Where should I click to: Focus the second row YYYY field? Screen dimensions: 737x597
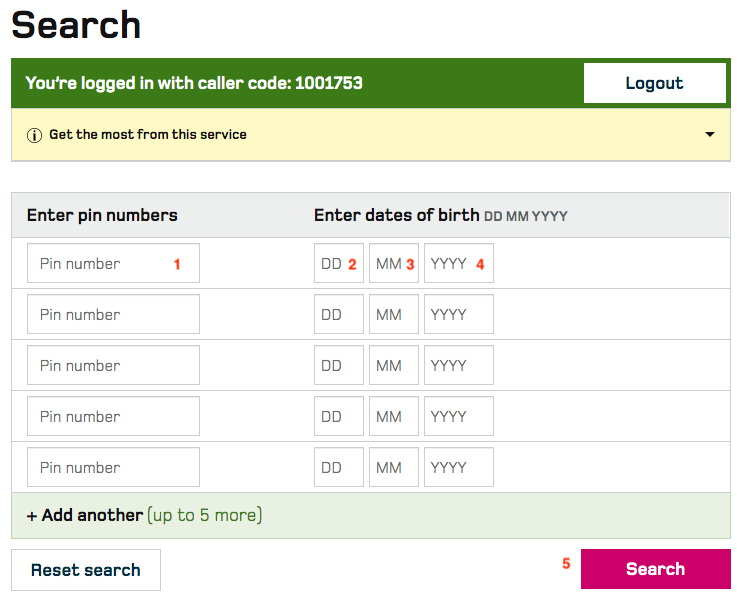coord(459,314)
